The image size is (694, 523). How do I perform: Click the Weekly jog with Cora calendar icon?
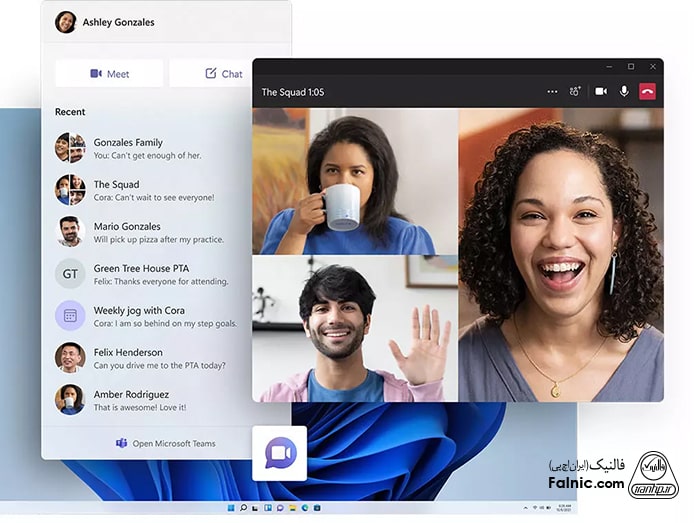[x=70, y=316]
